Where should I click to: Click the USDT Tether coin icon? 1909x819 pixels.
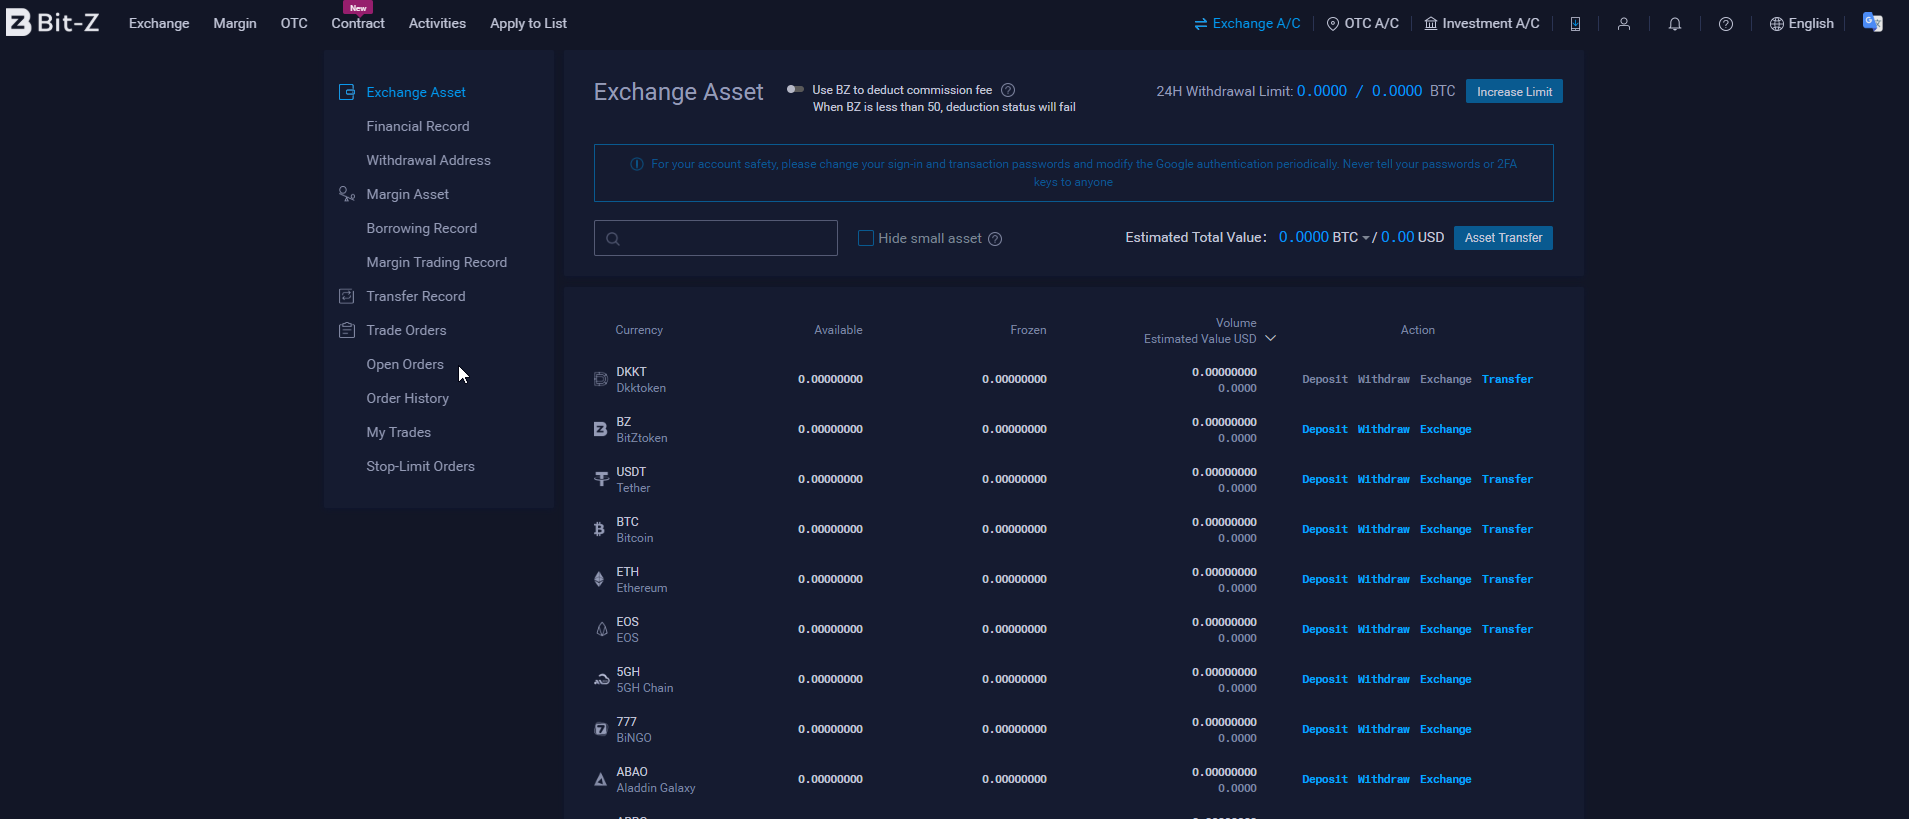(x=600, y=479)
